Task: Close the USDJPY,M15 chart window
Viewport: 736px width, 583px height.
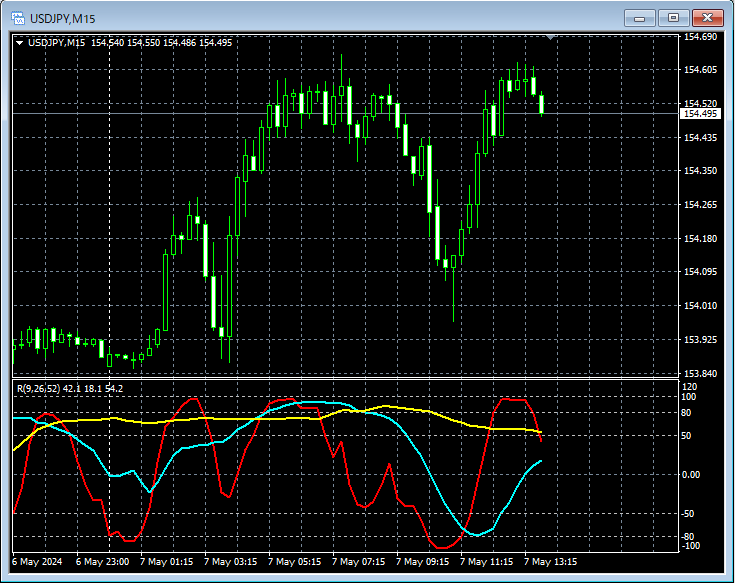Action: (x=707, y=17)
